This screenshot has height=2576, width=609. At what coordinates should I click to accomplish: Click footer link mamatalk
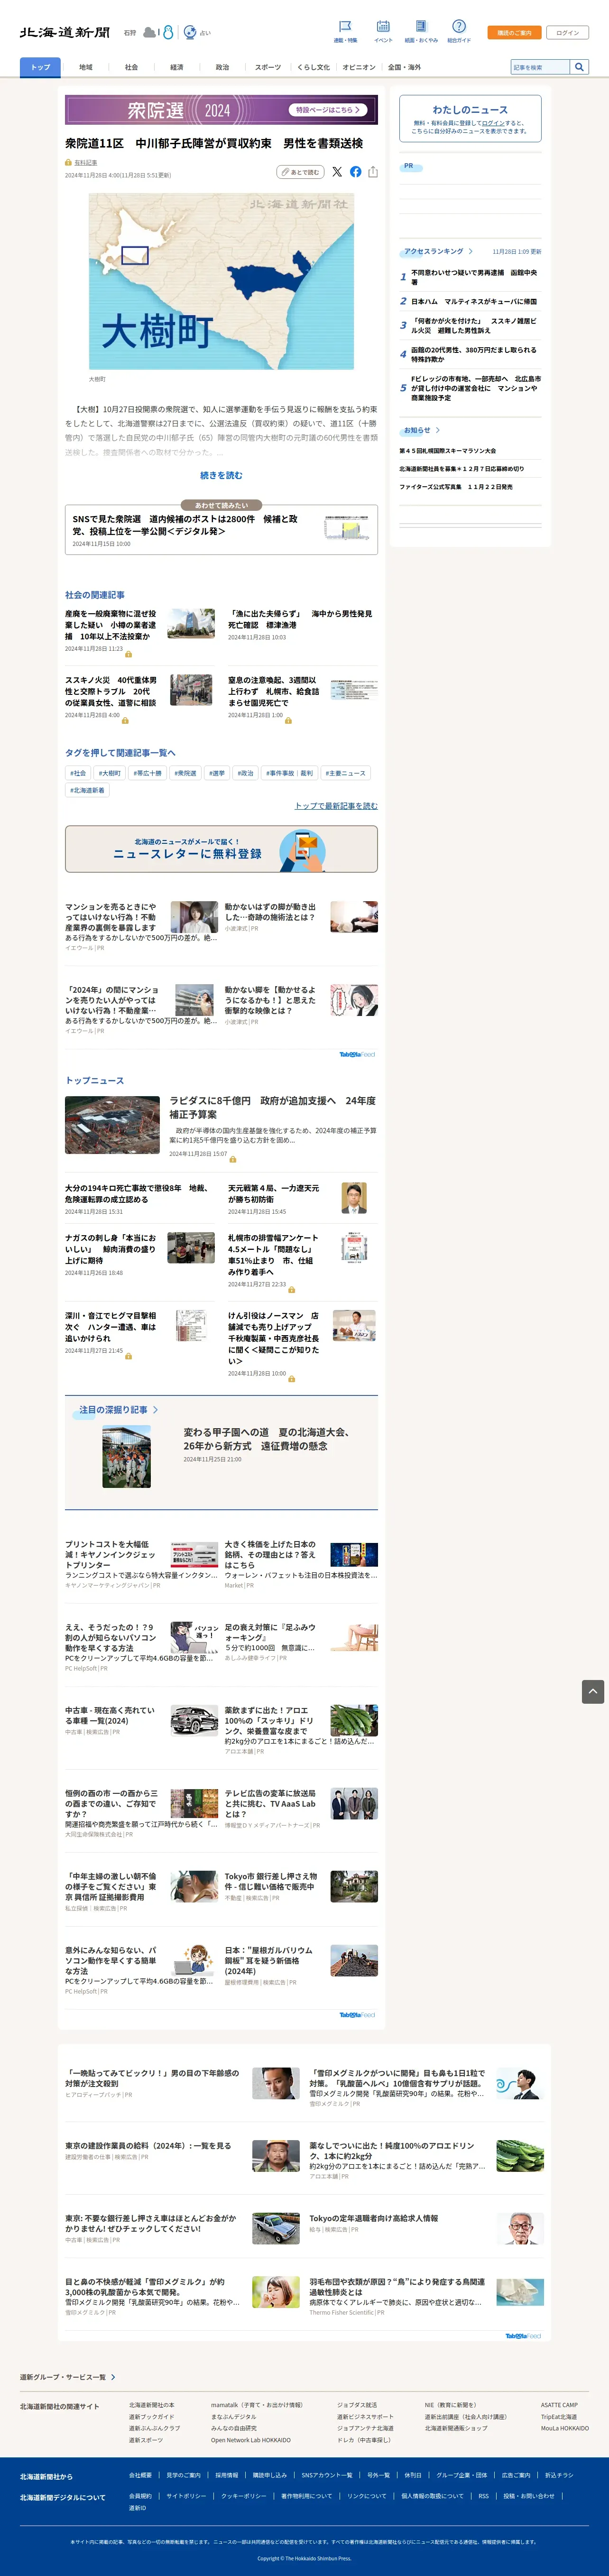click(x=256, y=2405)
